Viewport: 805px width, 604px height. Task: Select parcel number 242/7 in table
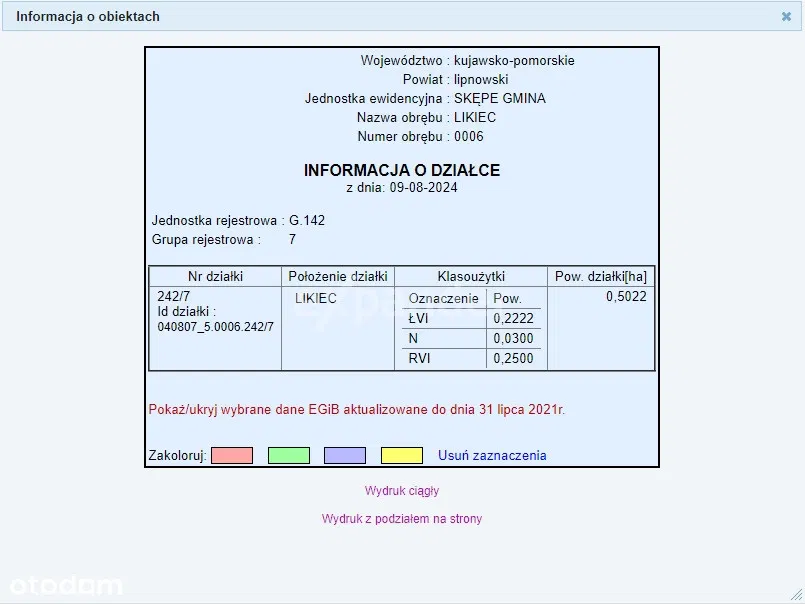tap(174, 297)
